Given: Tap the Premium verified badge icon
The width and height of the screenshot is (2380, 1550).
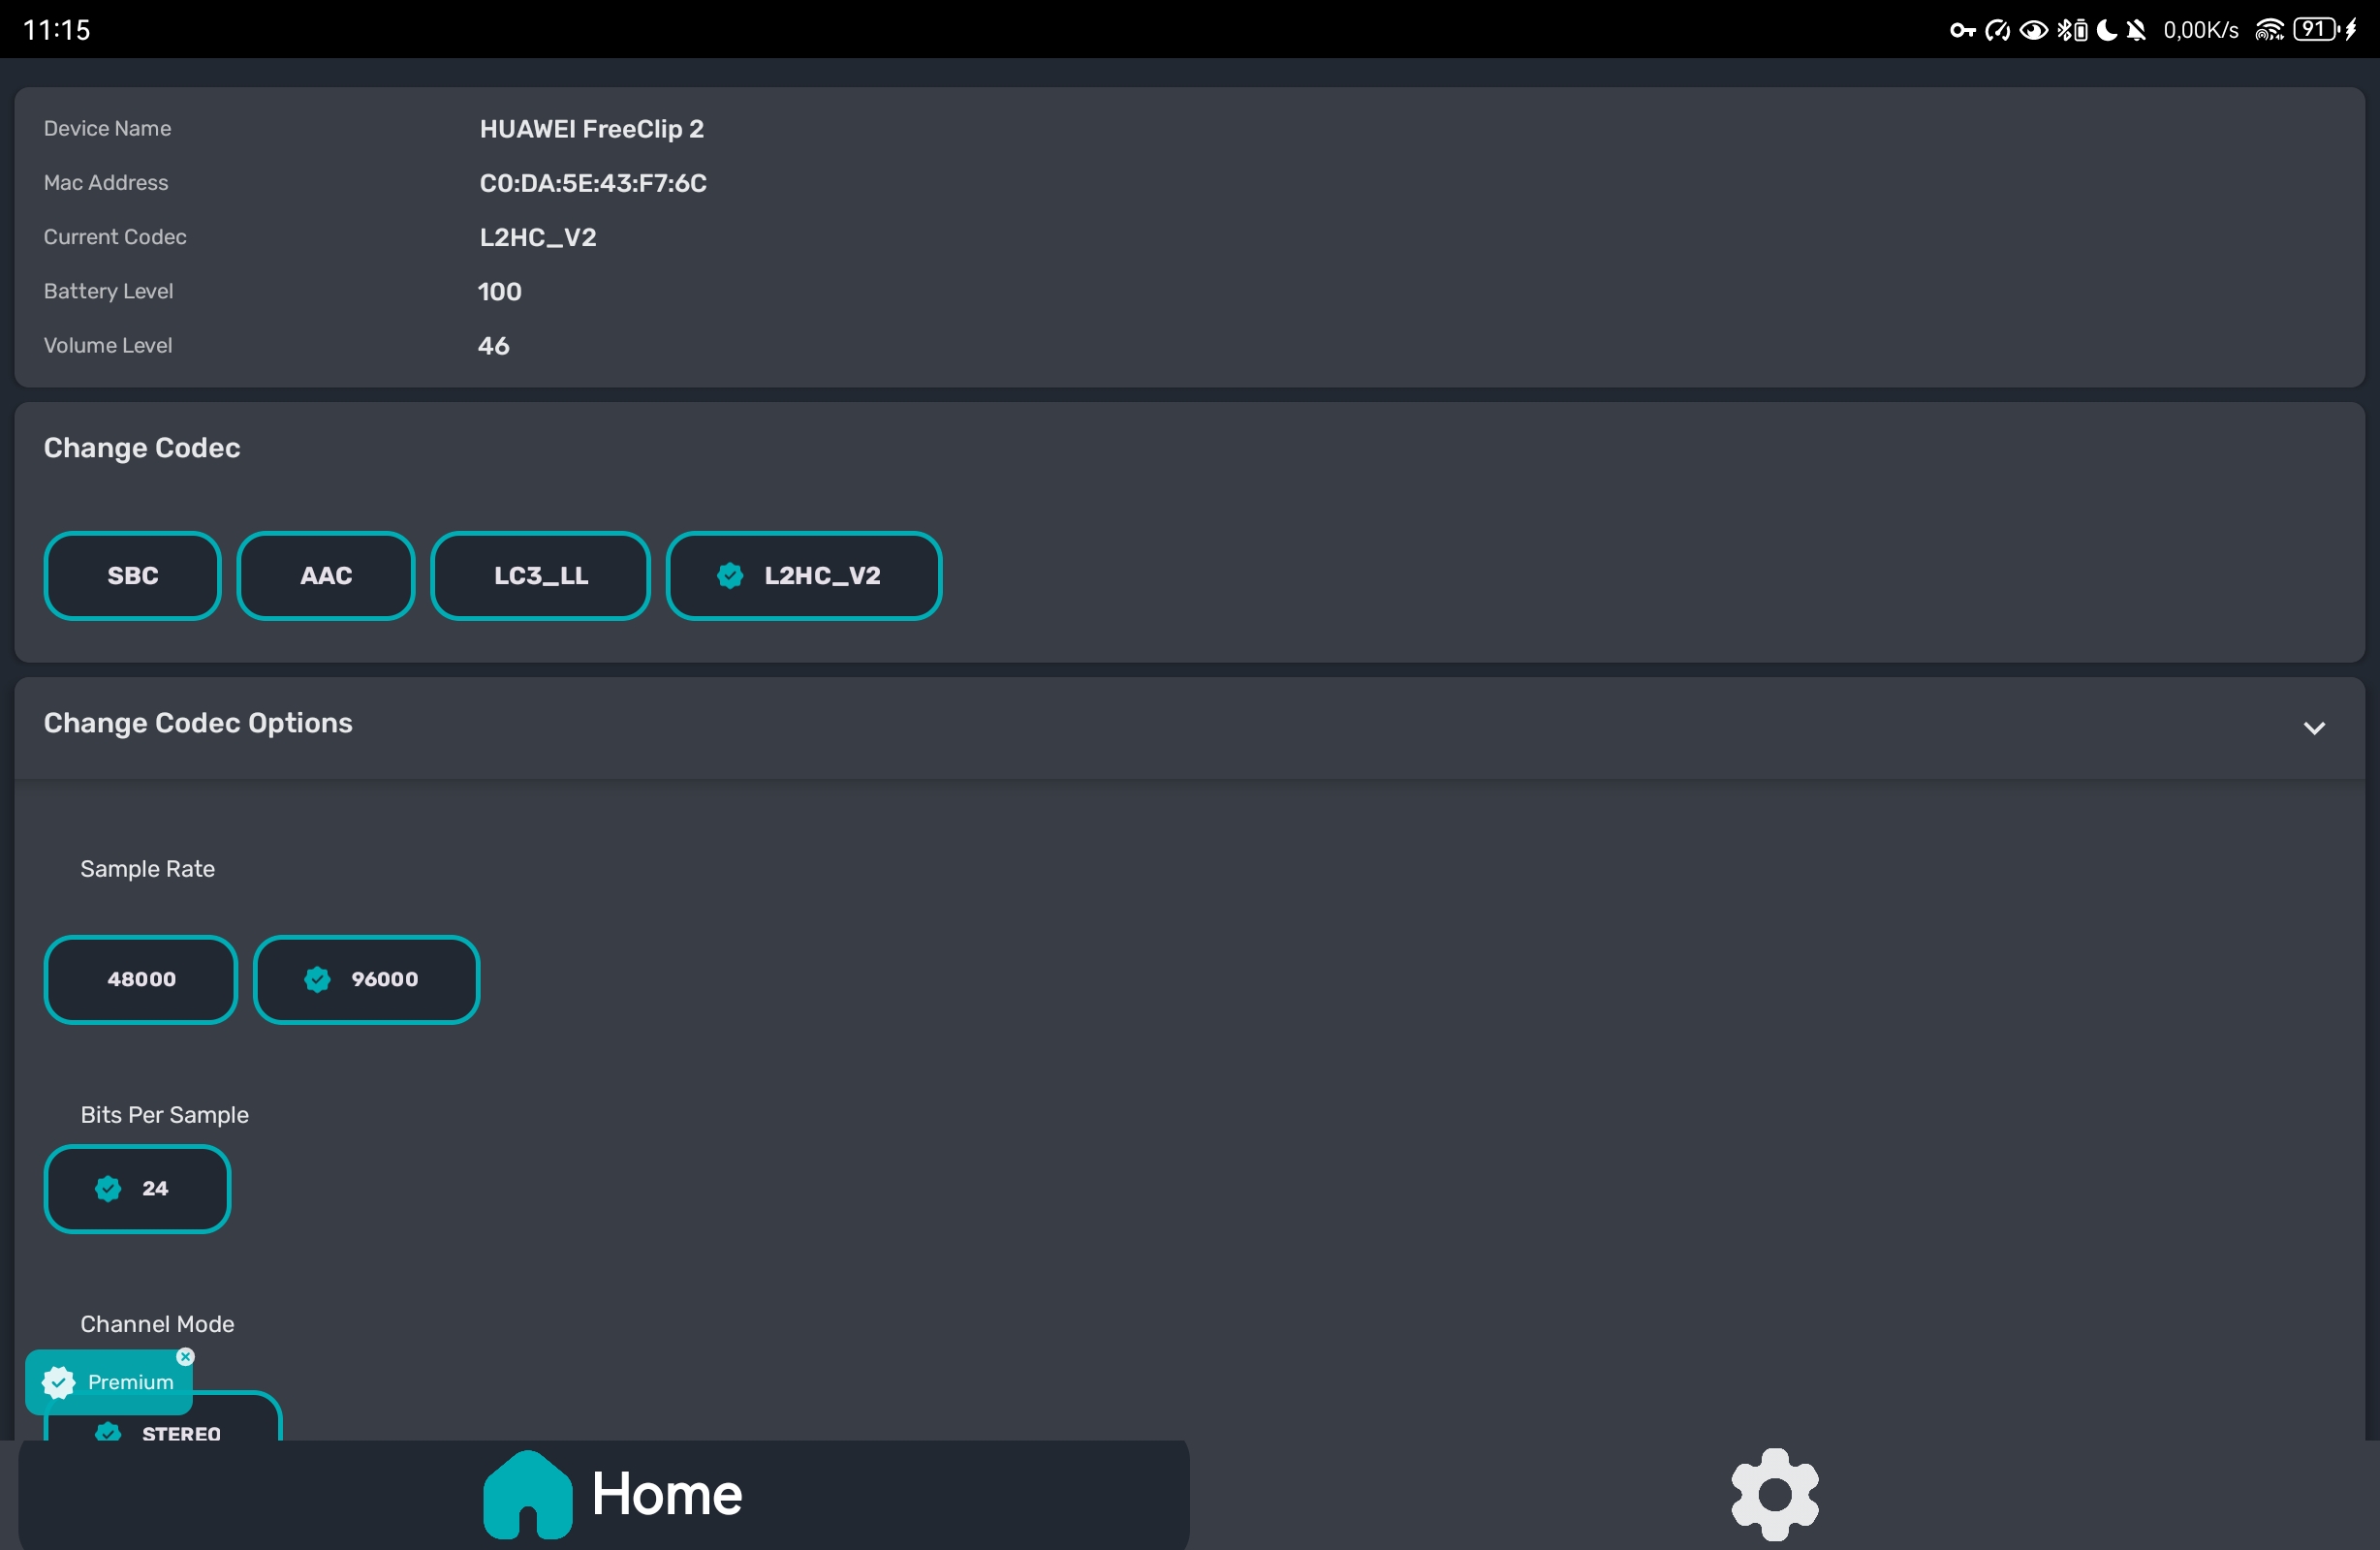Looking at the screenshot, I should [59, 1382].
